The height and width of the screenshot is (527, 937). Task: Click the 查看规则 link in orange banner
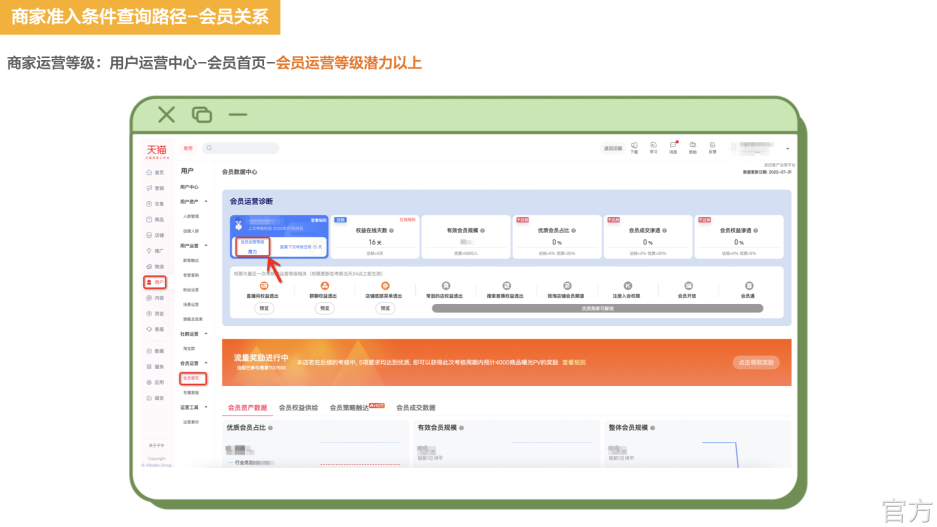point(574,362)
